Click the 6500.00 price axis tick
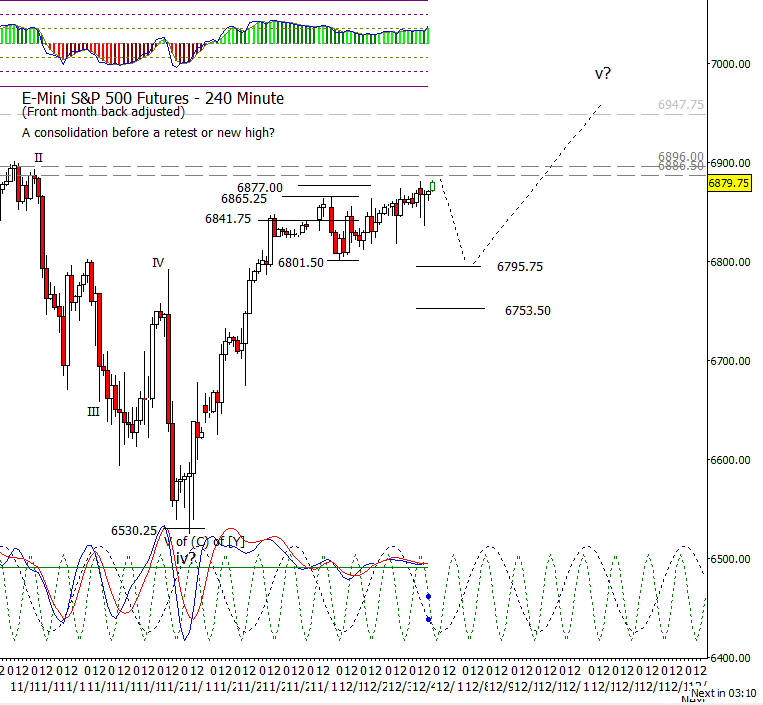Image resolution: width=763 pixels, height=705 pixels. click(730, 559)
